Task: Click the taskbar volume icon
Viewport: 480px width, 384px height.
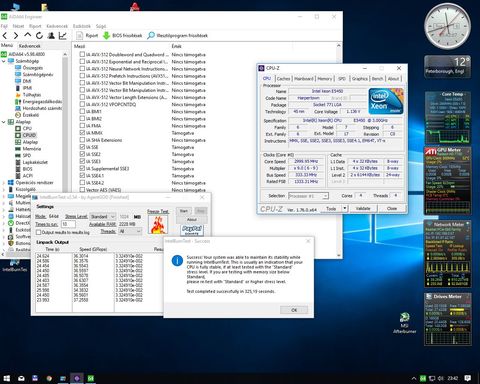Action: [x=441, y=378]
